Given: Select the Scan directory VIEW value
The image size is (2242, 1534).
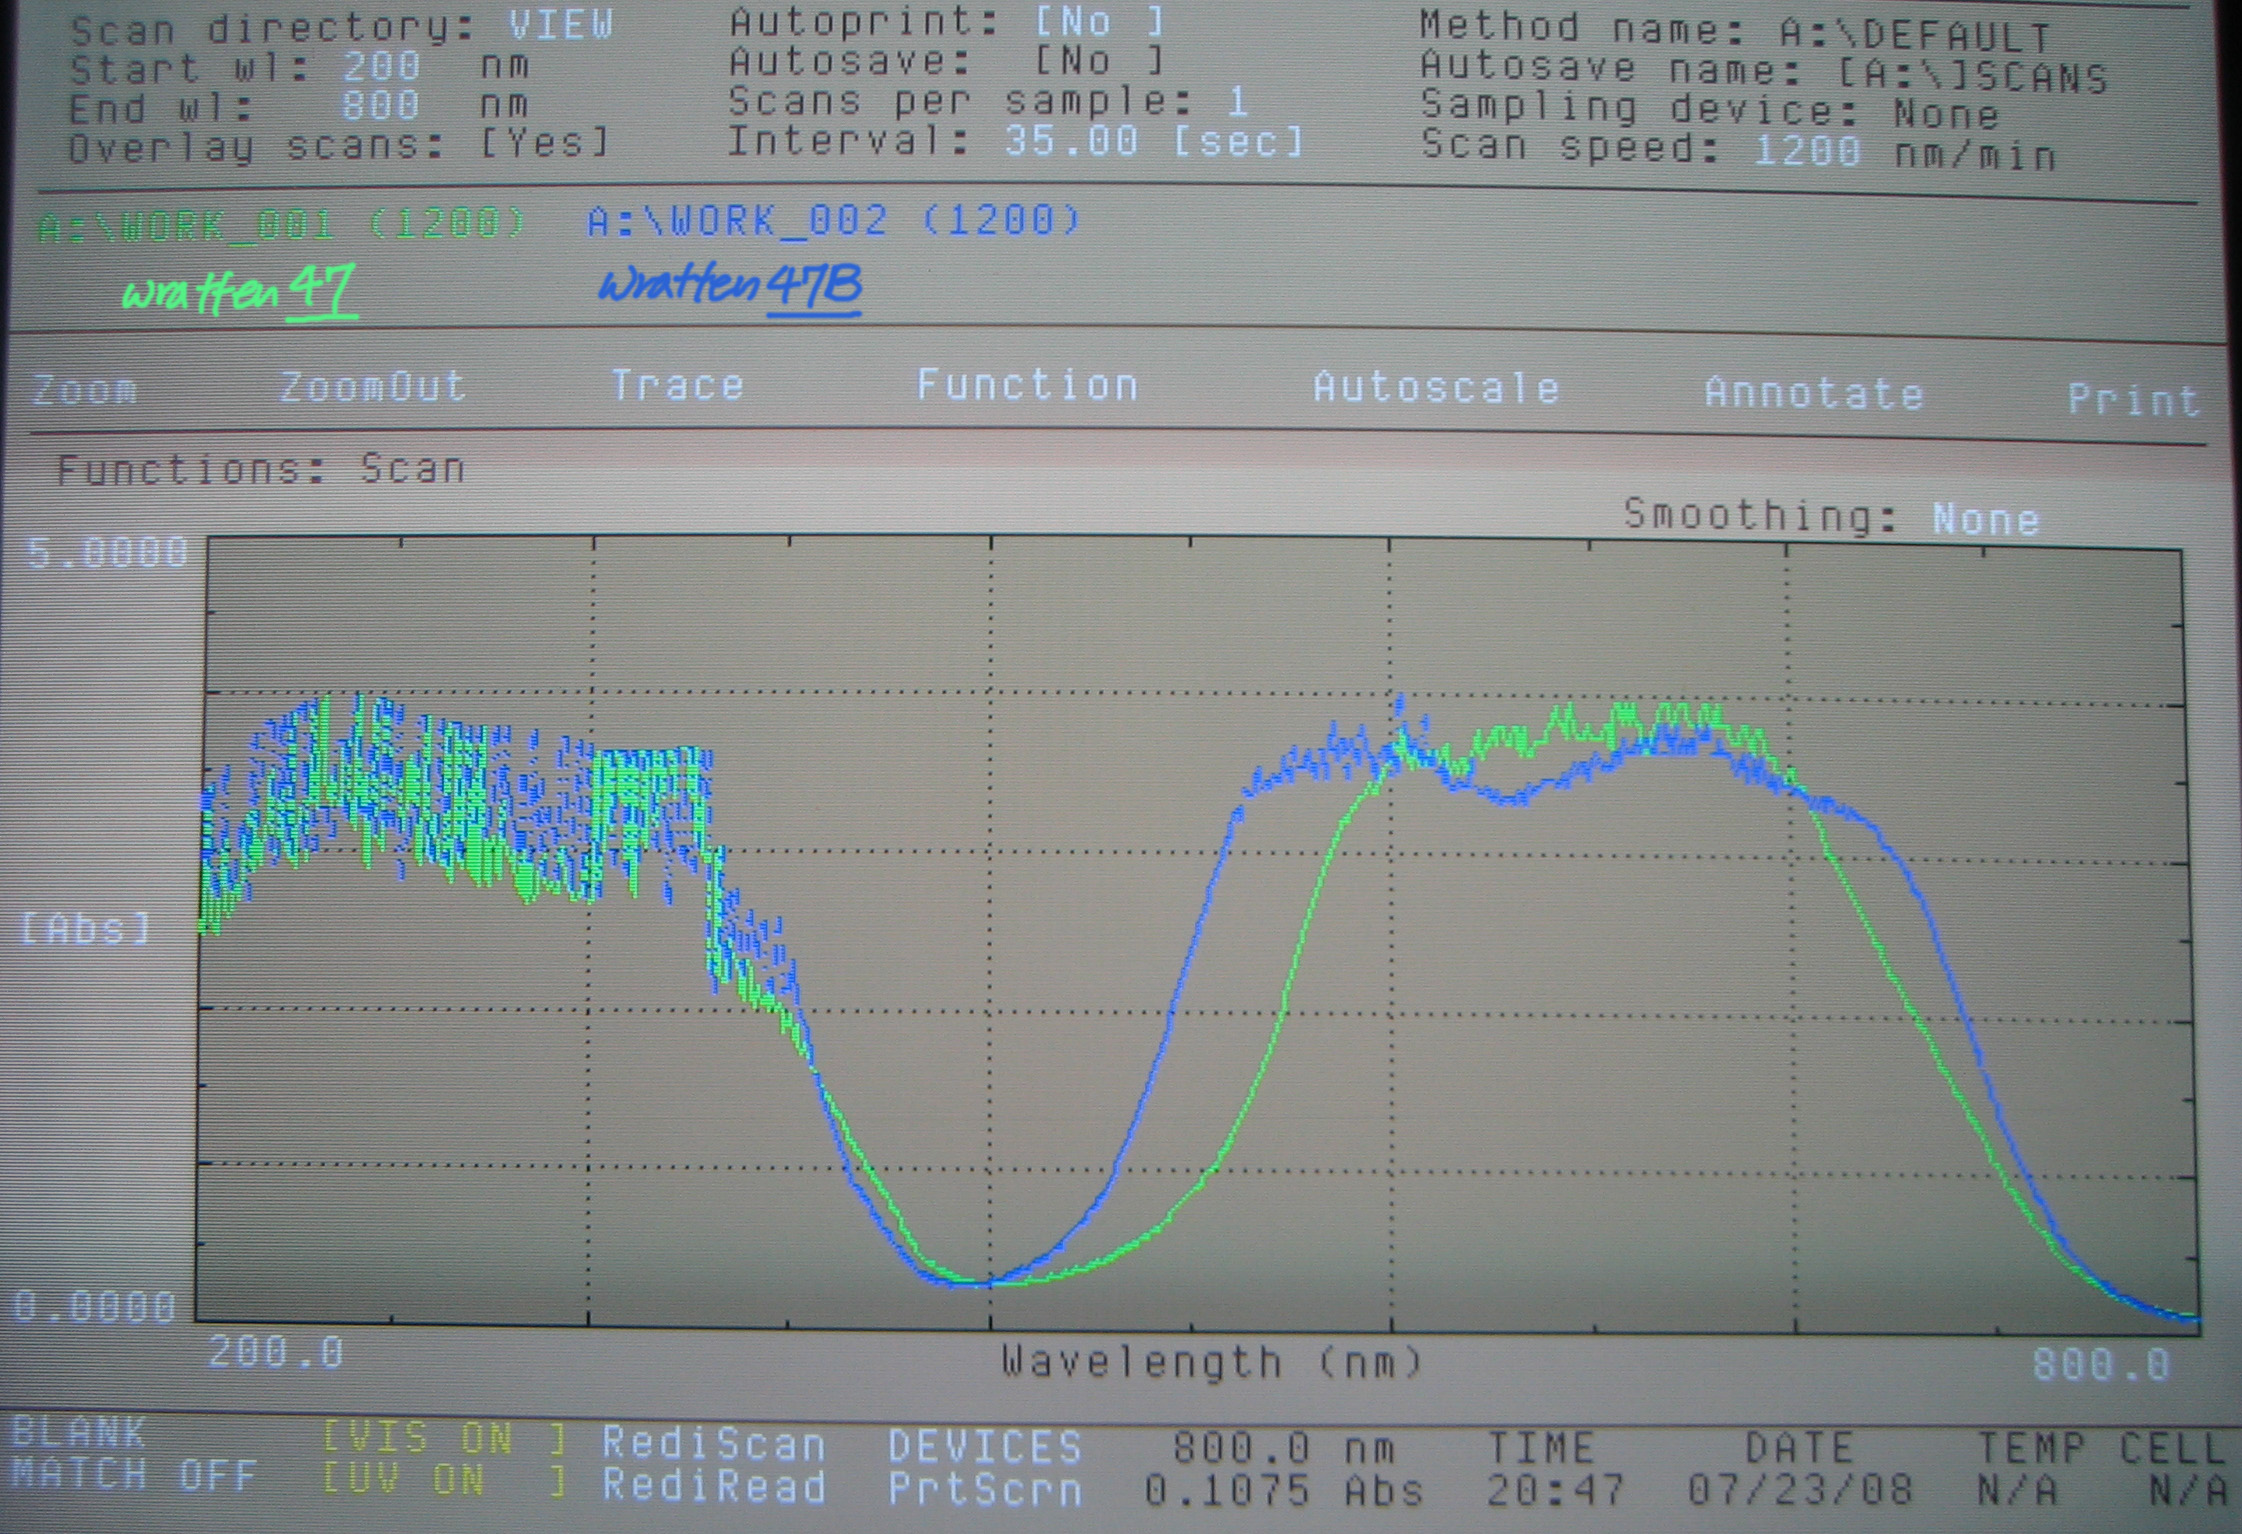Looking at the screenshot, I should (561, 25).
